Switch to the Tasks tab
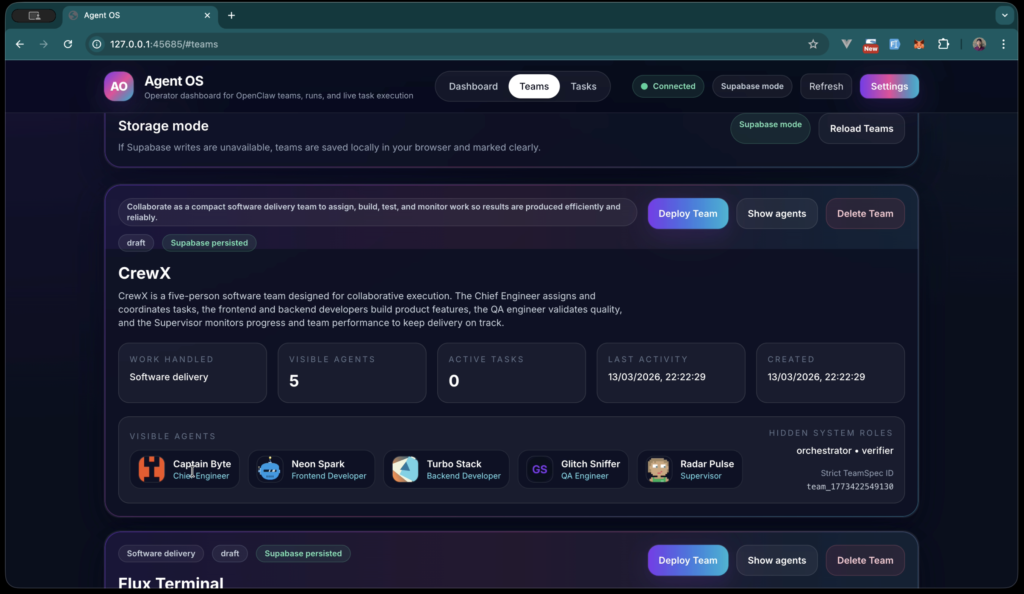The image size is (1024, 594). tap(583, 86)
